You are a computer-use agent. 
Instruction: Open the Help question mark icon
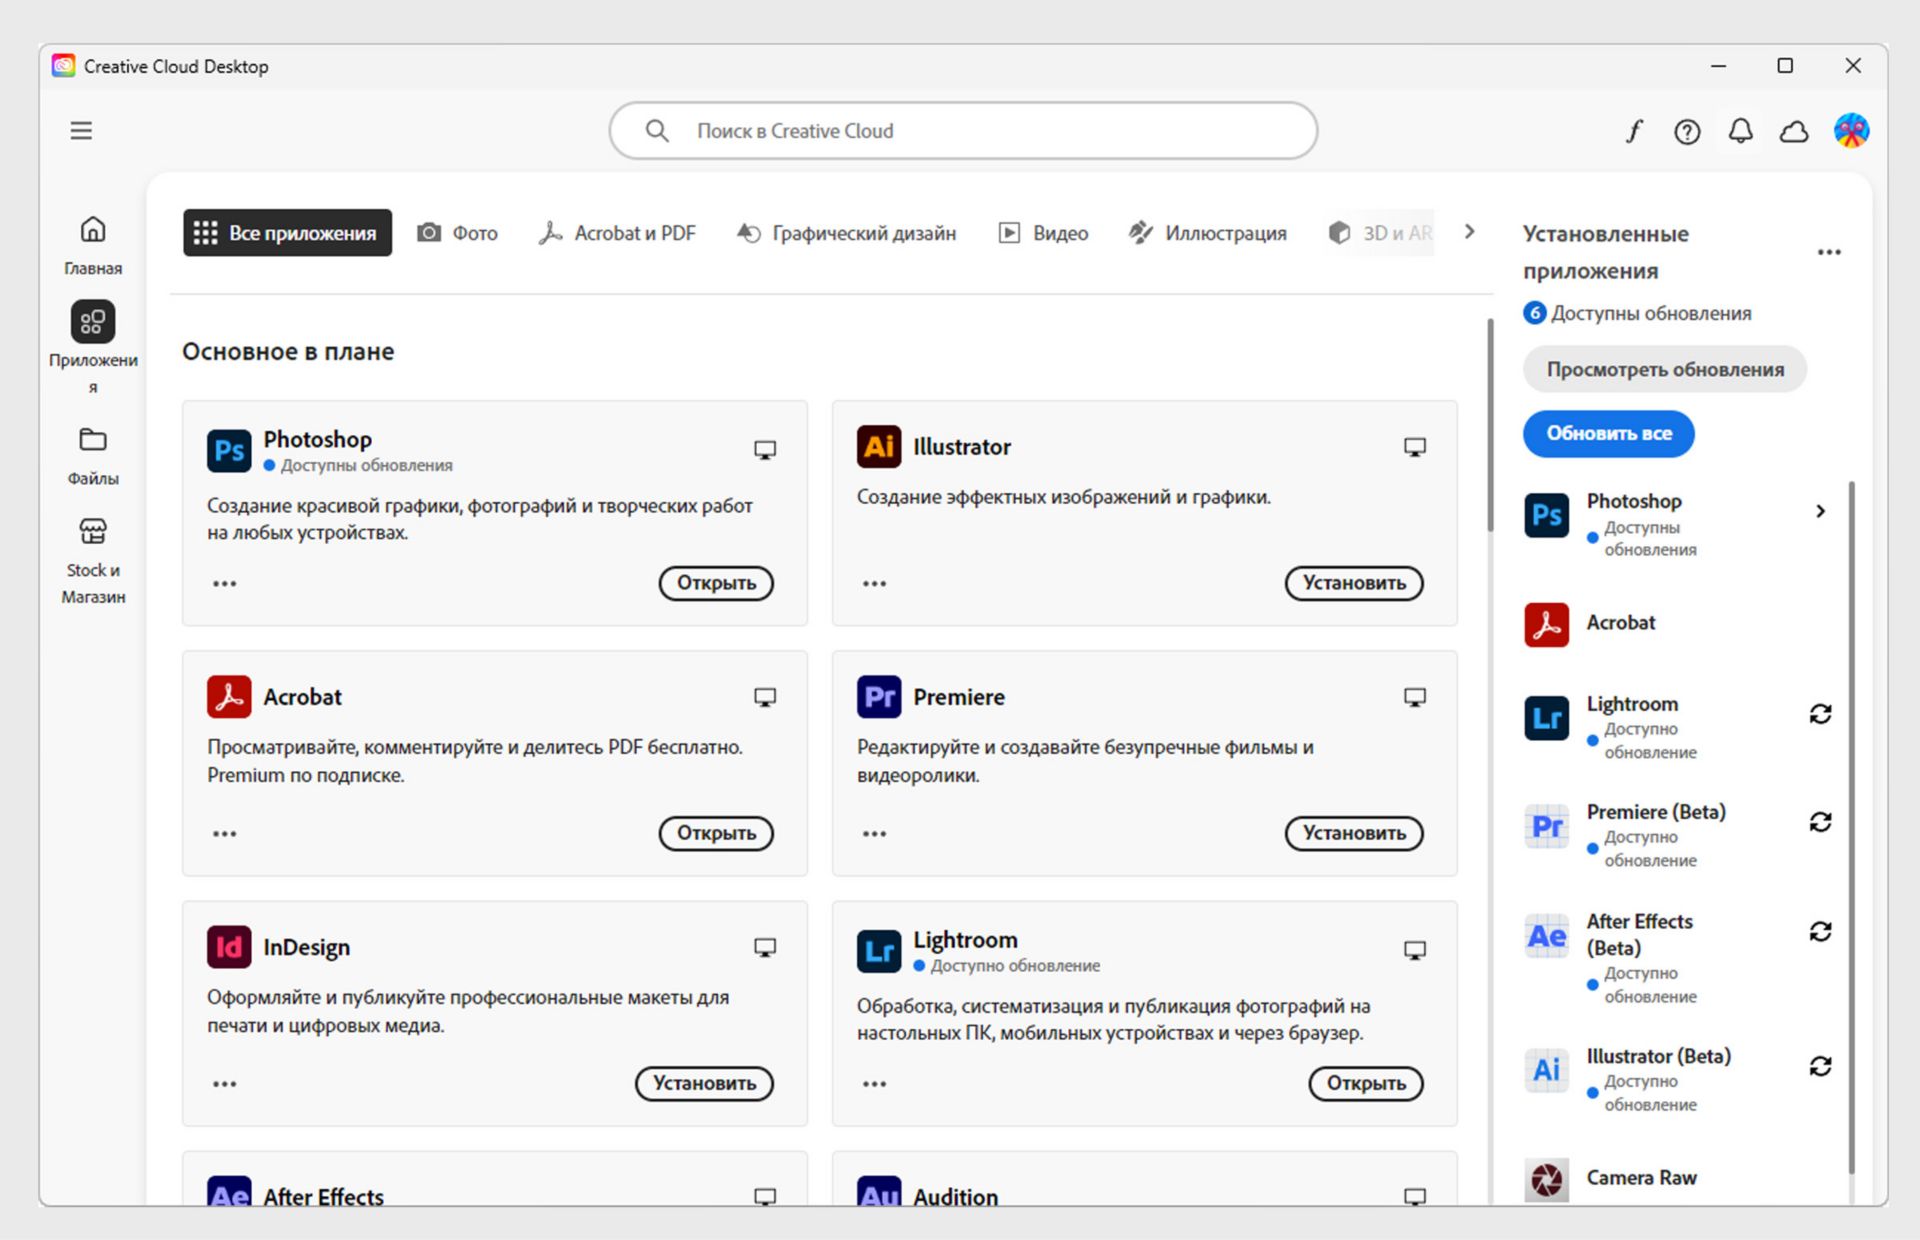(1687, 131)
